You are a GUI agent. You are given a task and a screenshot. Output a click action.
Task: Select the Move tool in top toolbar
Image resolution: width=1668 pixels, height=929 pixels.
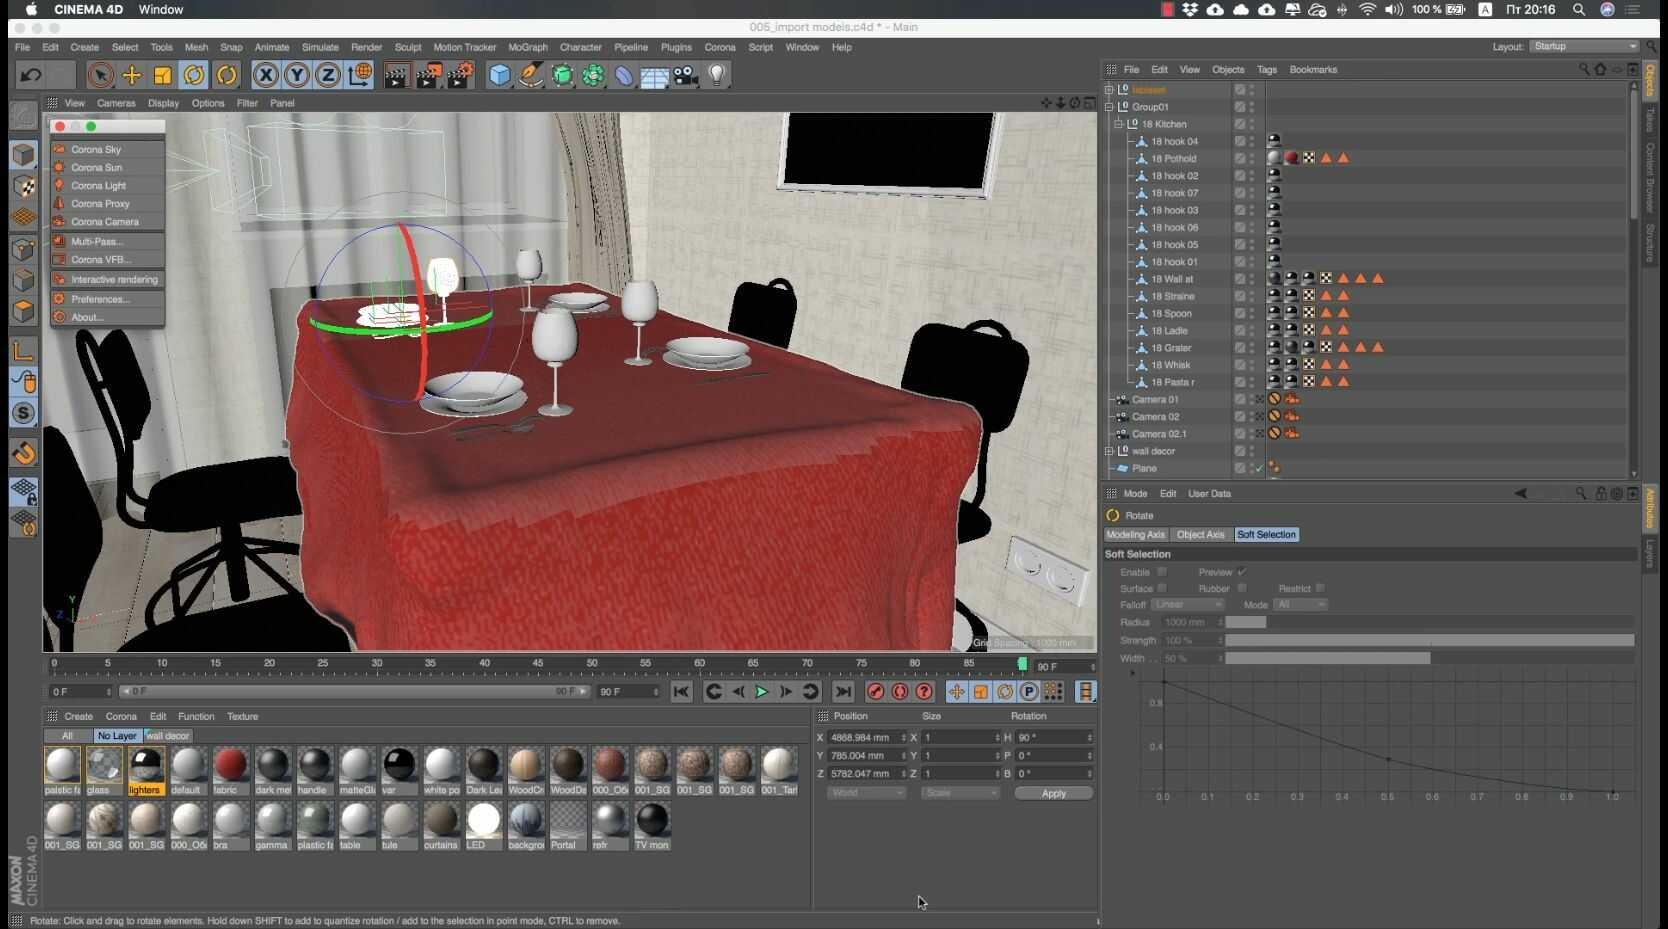pyautogui.click(x=131, y=75)
